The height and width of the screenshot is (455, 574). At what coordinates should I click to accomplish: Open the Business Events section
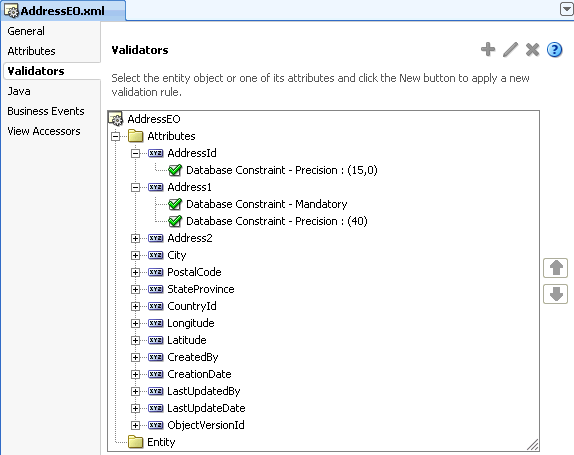46,111
